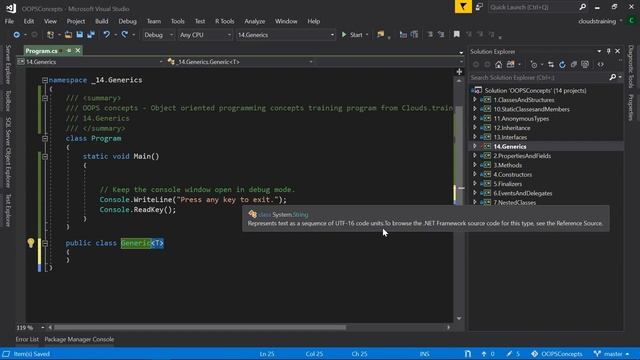Screen dimensions: 640x360
Task: Open the 14.Generics project navigation dropdown
Action: [90, 62]
